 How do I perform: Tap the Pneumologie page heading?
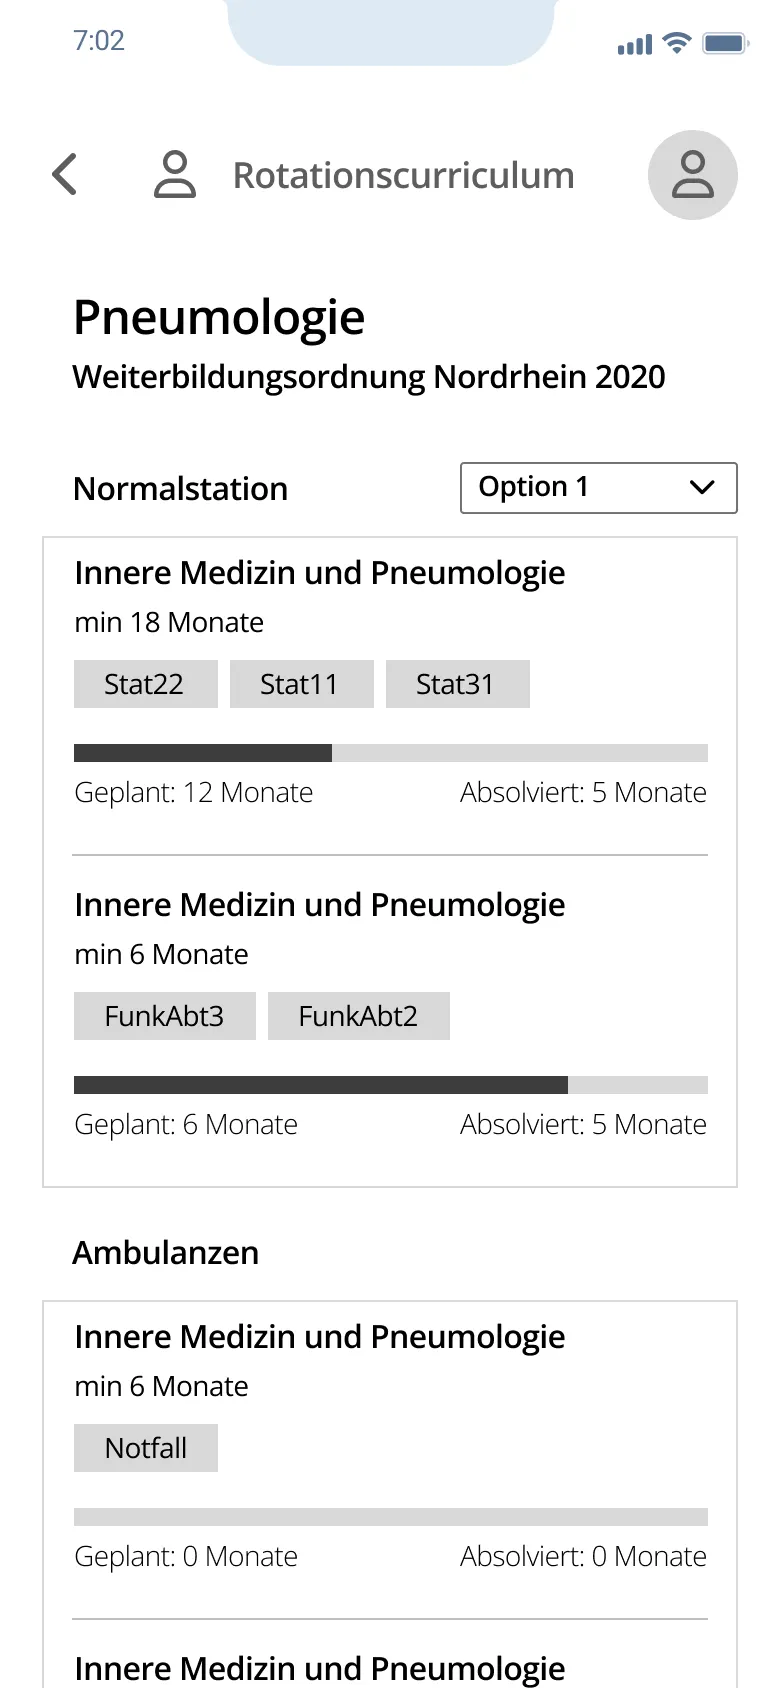coord(219,317)
